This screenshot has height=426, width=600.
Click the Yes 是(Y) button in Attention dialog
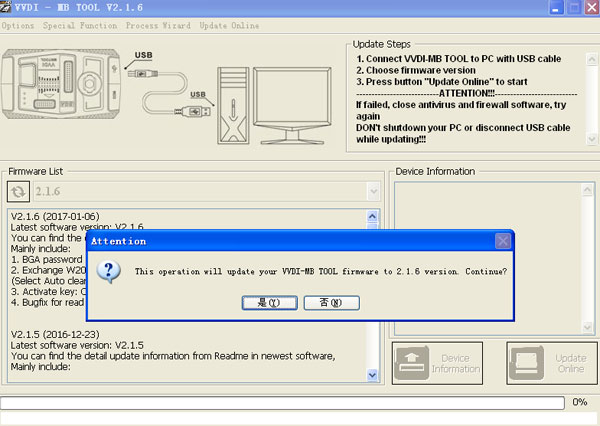click(x=269, y=303)
